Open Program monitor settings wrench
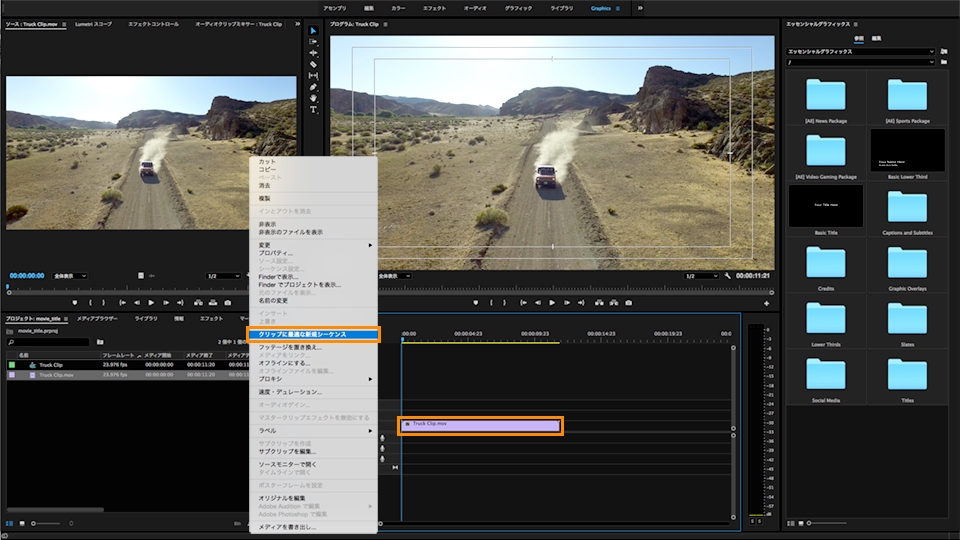 point(728,275)
